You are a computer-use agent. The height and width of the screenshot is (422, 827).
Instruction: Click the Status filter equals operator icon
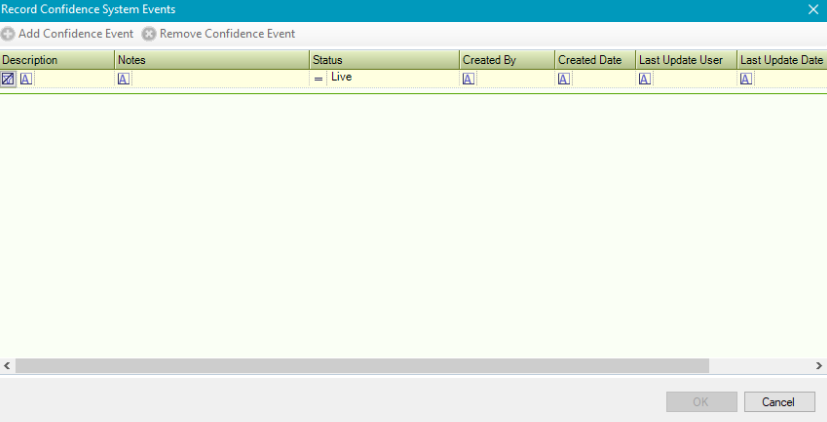(319, 79)
